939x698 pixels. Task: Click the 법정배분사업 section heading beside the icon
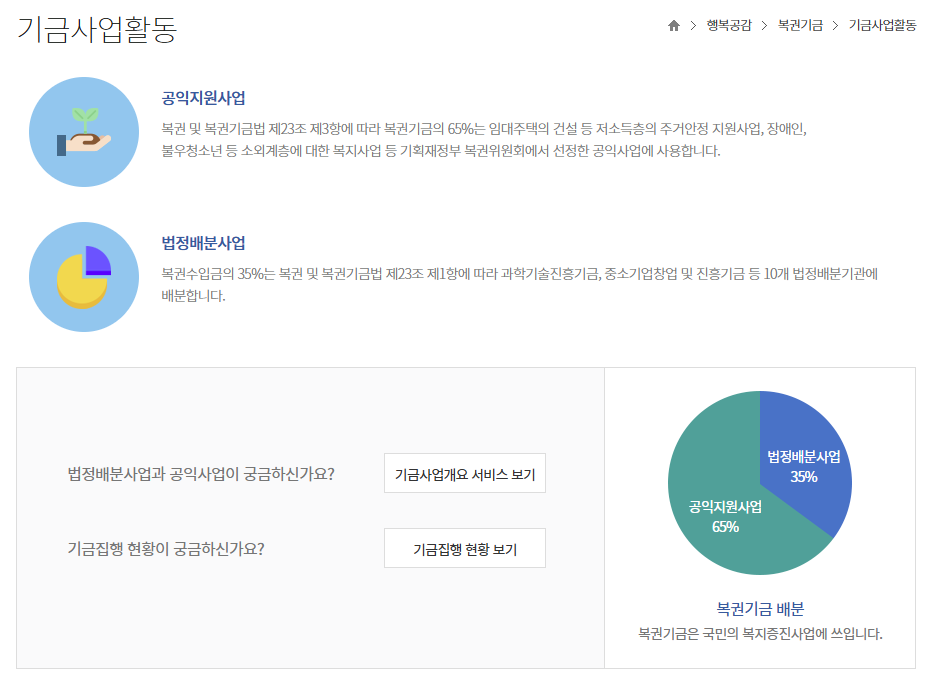pyautogui.click(x=203, y=243)
